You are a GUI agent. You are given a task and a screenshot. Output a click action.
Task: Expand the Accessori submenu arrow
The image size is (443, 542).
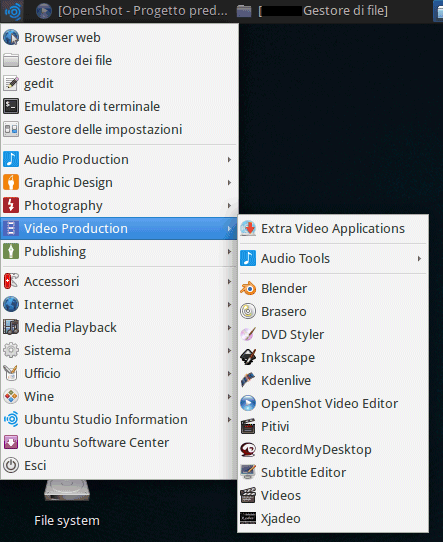click(229, 281)
